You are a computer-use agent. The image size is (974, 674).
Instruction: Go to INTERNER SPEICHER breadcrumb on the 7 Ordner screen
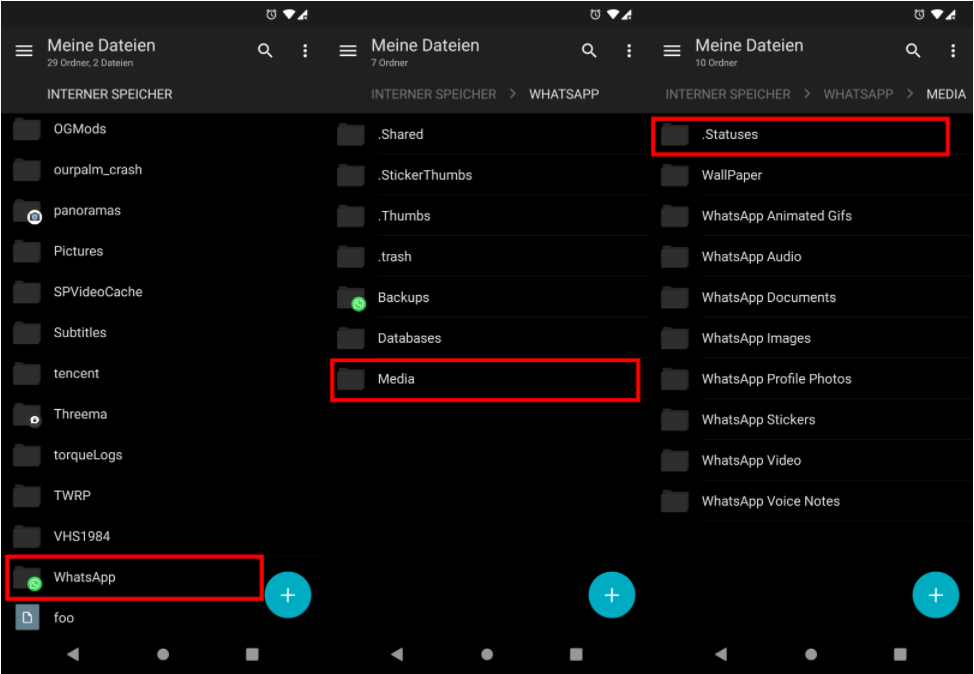pos(433,94)
